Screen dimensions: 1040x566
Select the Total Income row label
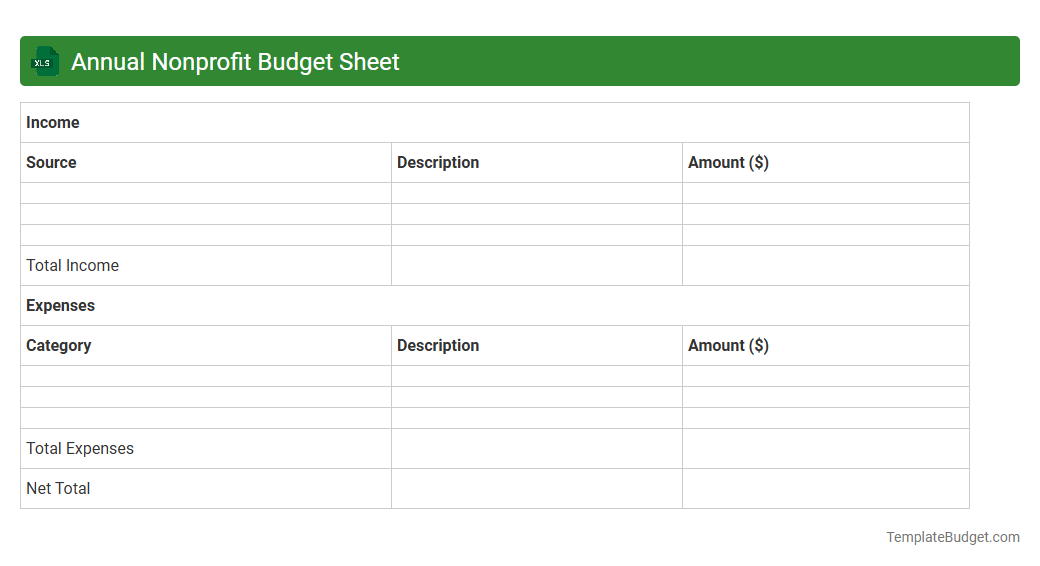point(72,265)
